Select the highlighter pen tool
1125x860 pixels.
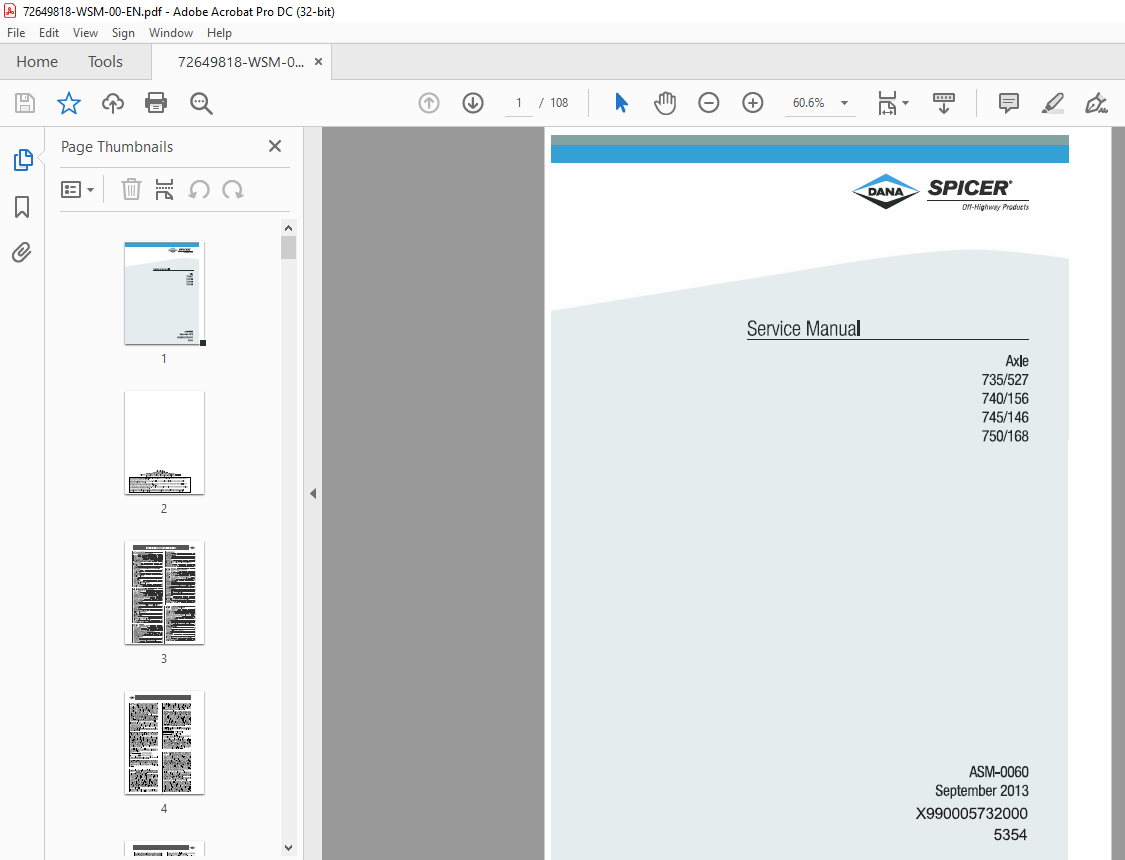[1053, 103]
